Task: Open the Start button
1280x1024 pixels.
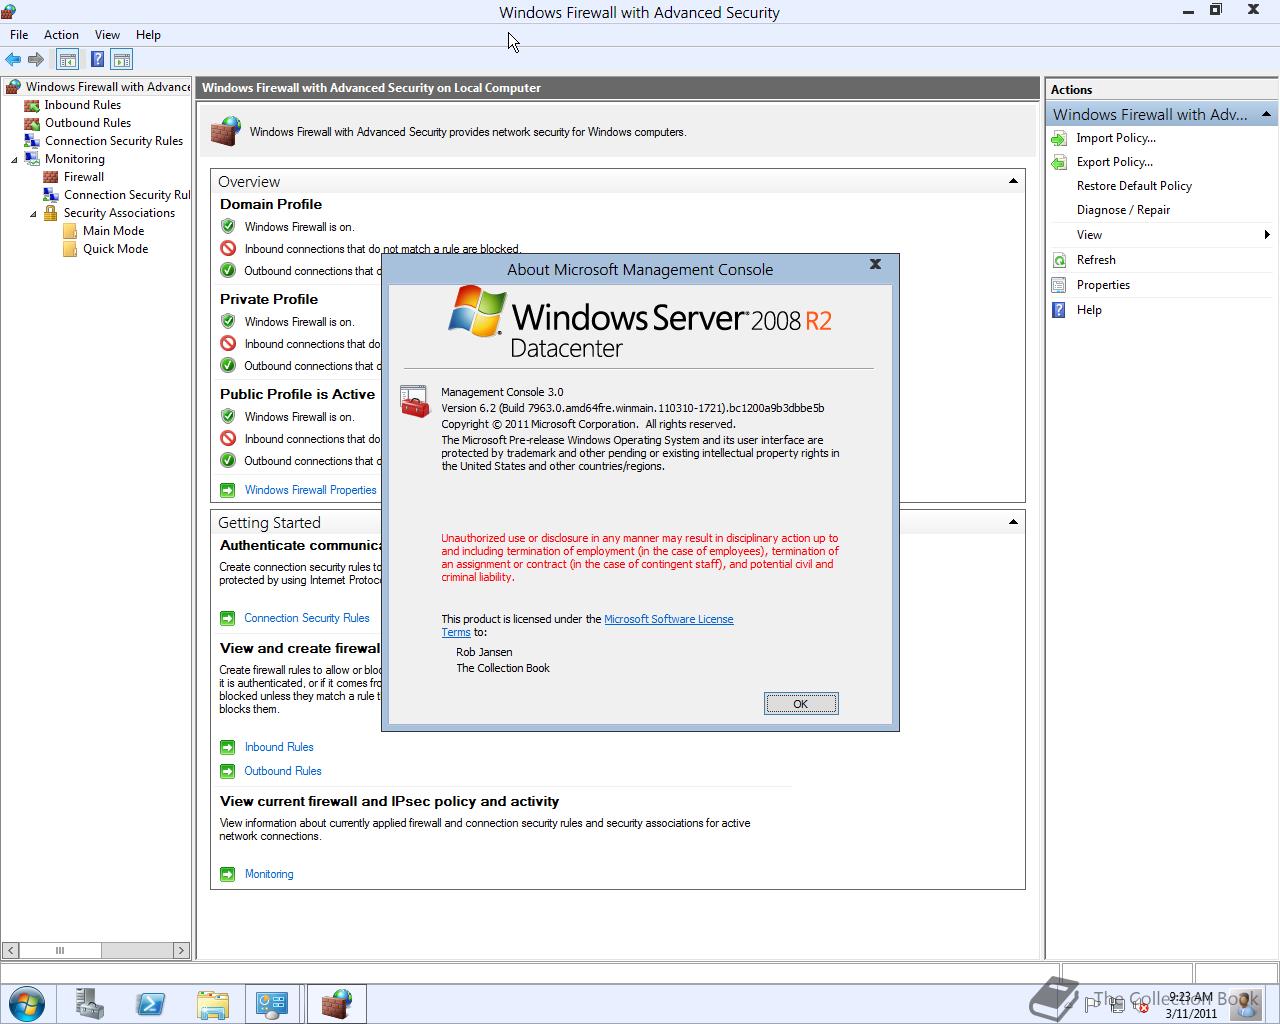Action: 27,1003
